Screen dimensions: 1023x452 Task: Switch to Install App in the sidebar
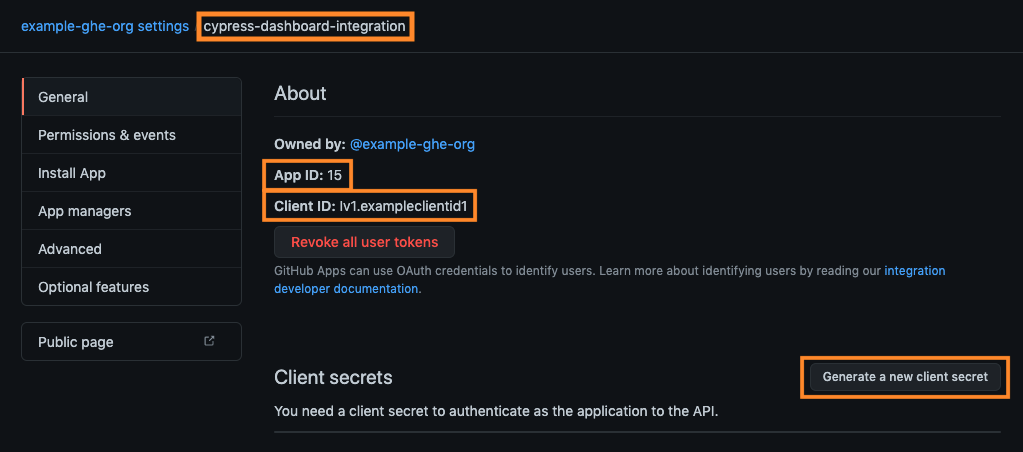click(72, 173)
